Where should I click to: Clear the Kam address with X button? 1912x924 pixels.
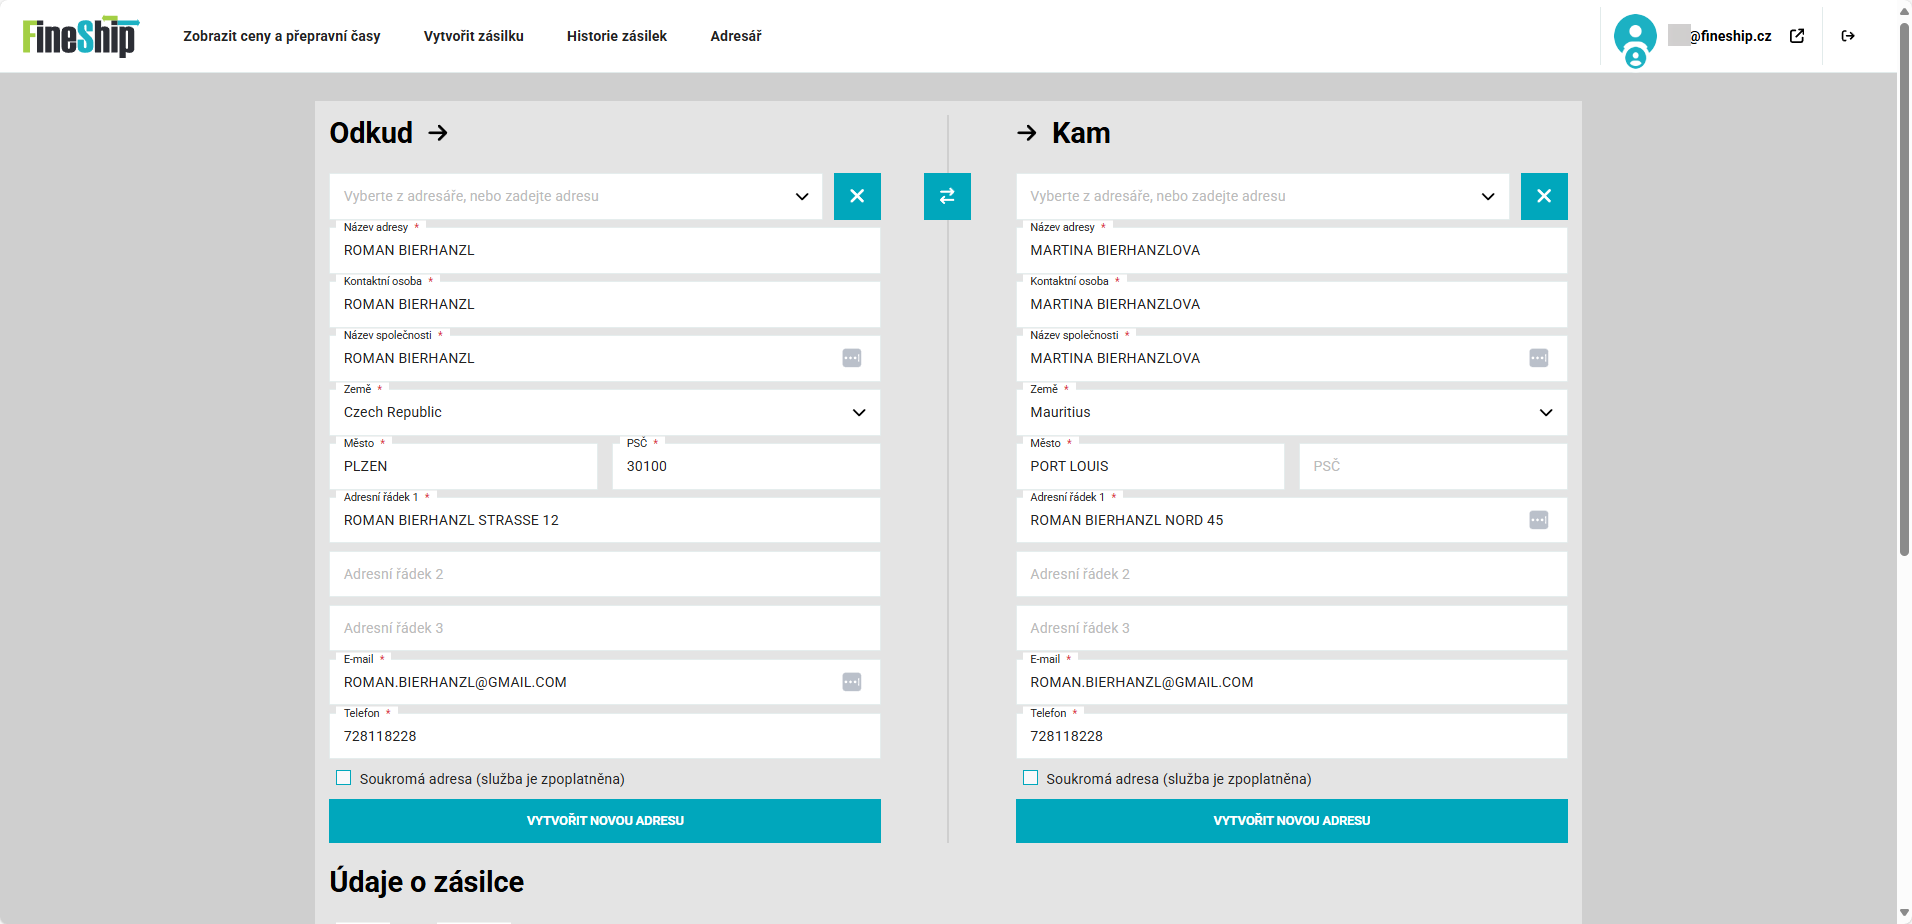coord(1543,196)
